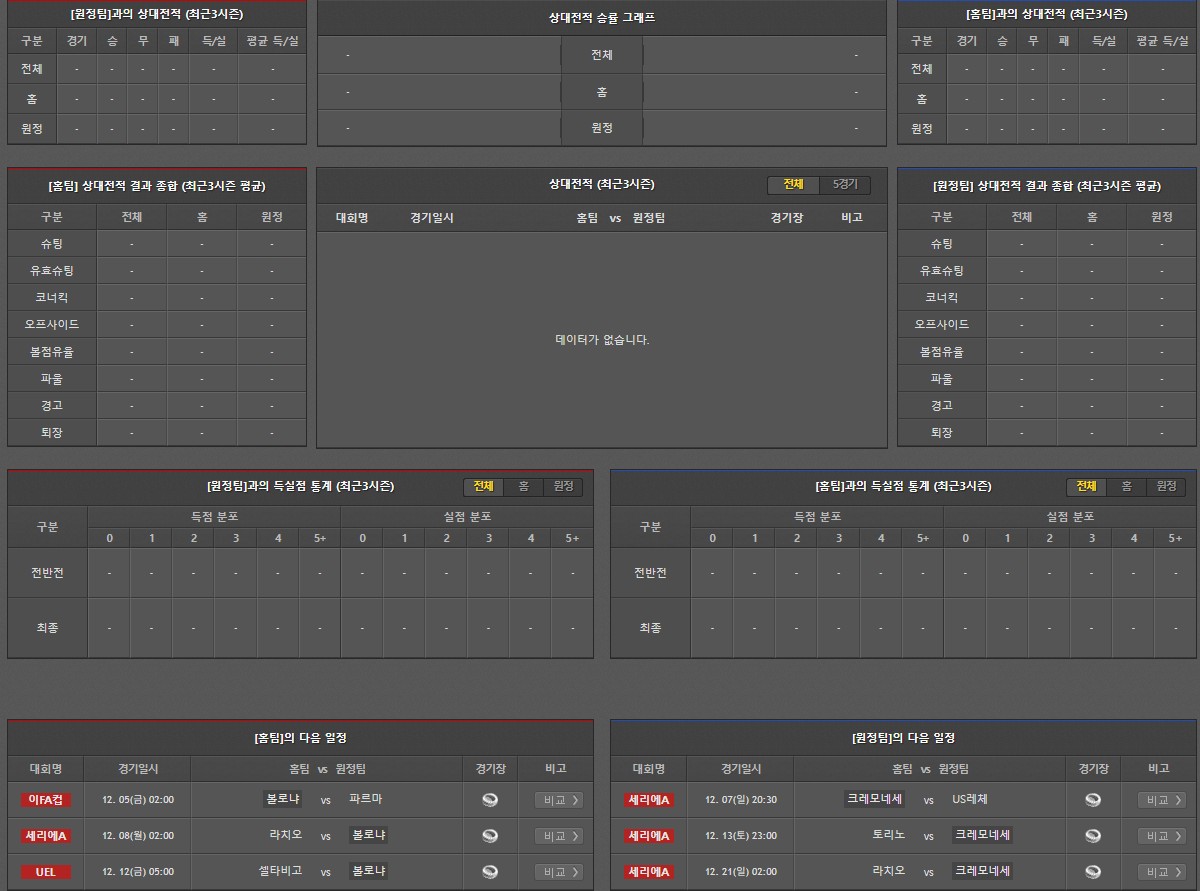The width and height of the screenshot is (1200, 891).
Task: Click 세리에A badge for 12. 07 fixture
Action: [x=649, y=800]
